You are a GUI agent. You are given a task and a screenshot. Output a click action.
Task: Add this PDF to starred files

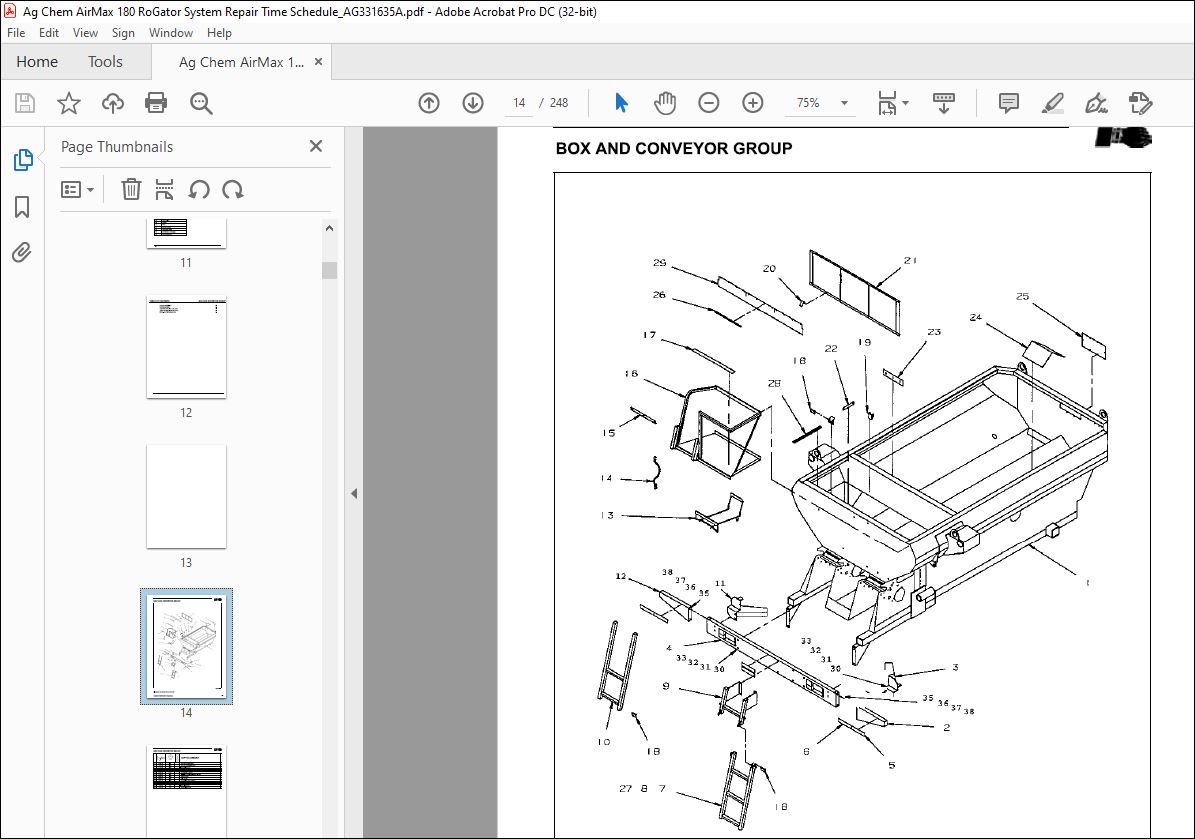pos(69,103)
